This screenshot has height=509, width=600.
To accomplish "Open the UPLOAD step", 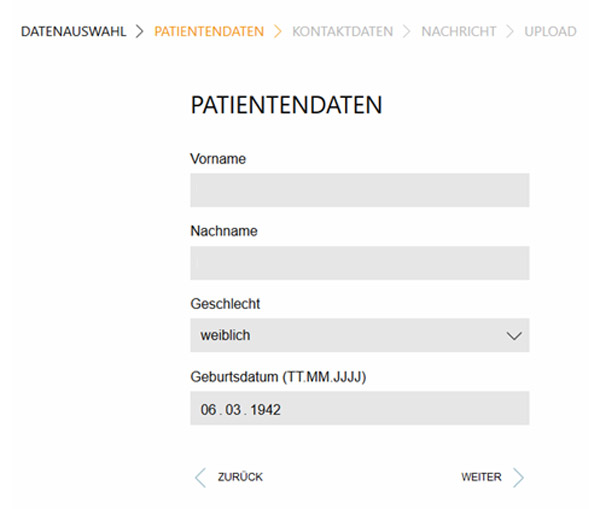I will [x=550, y=32].
